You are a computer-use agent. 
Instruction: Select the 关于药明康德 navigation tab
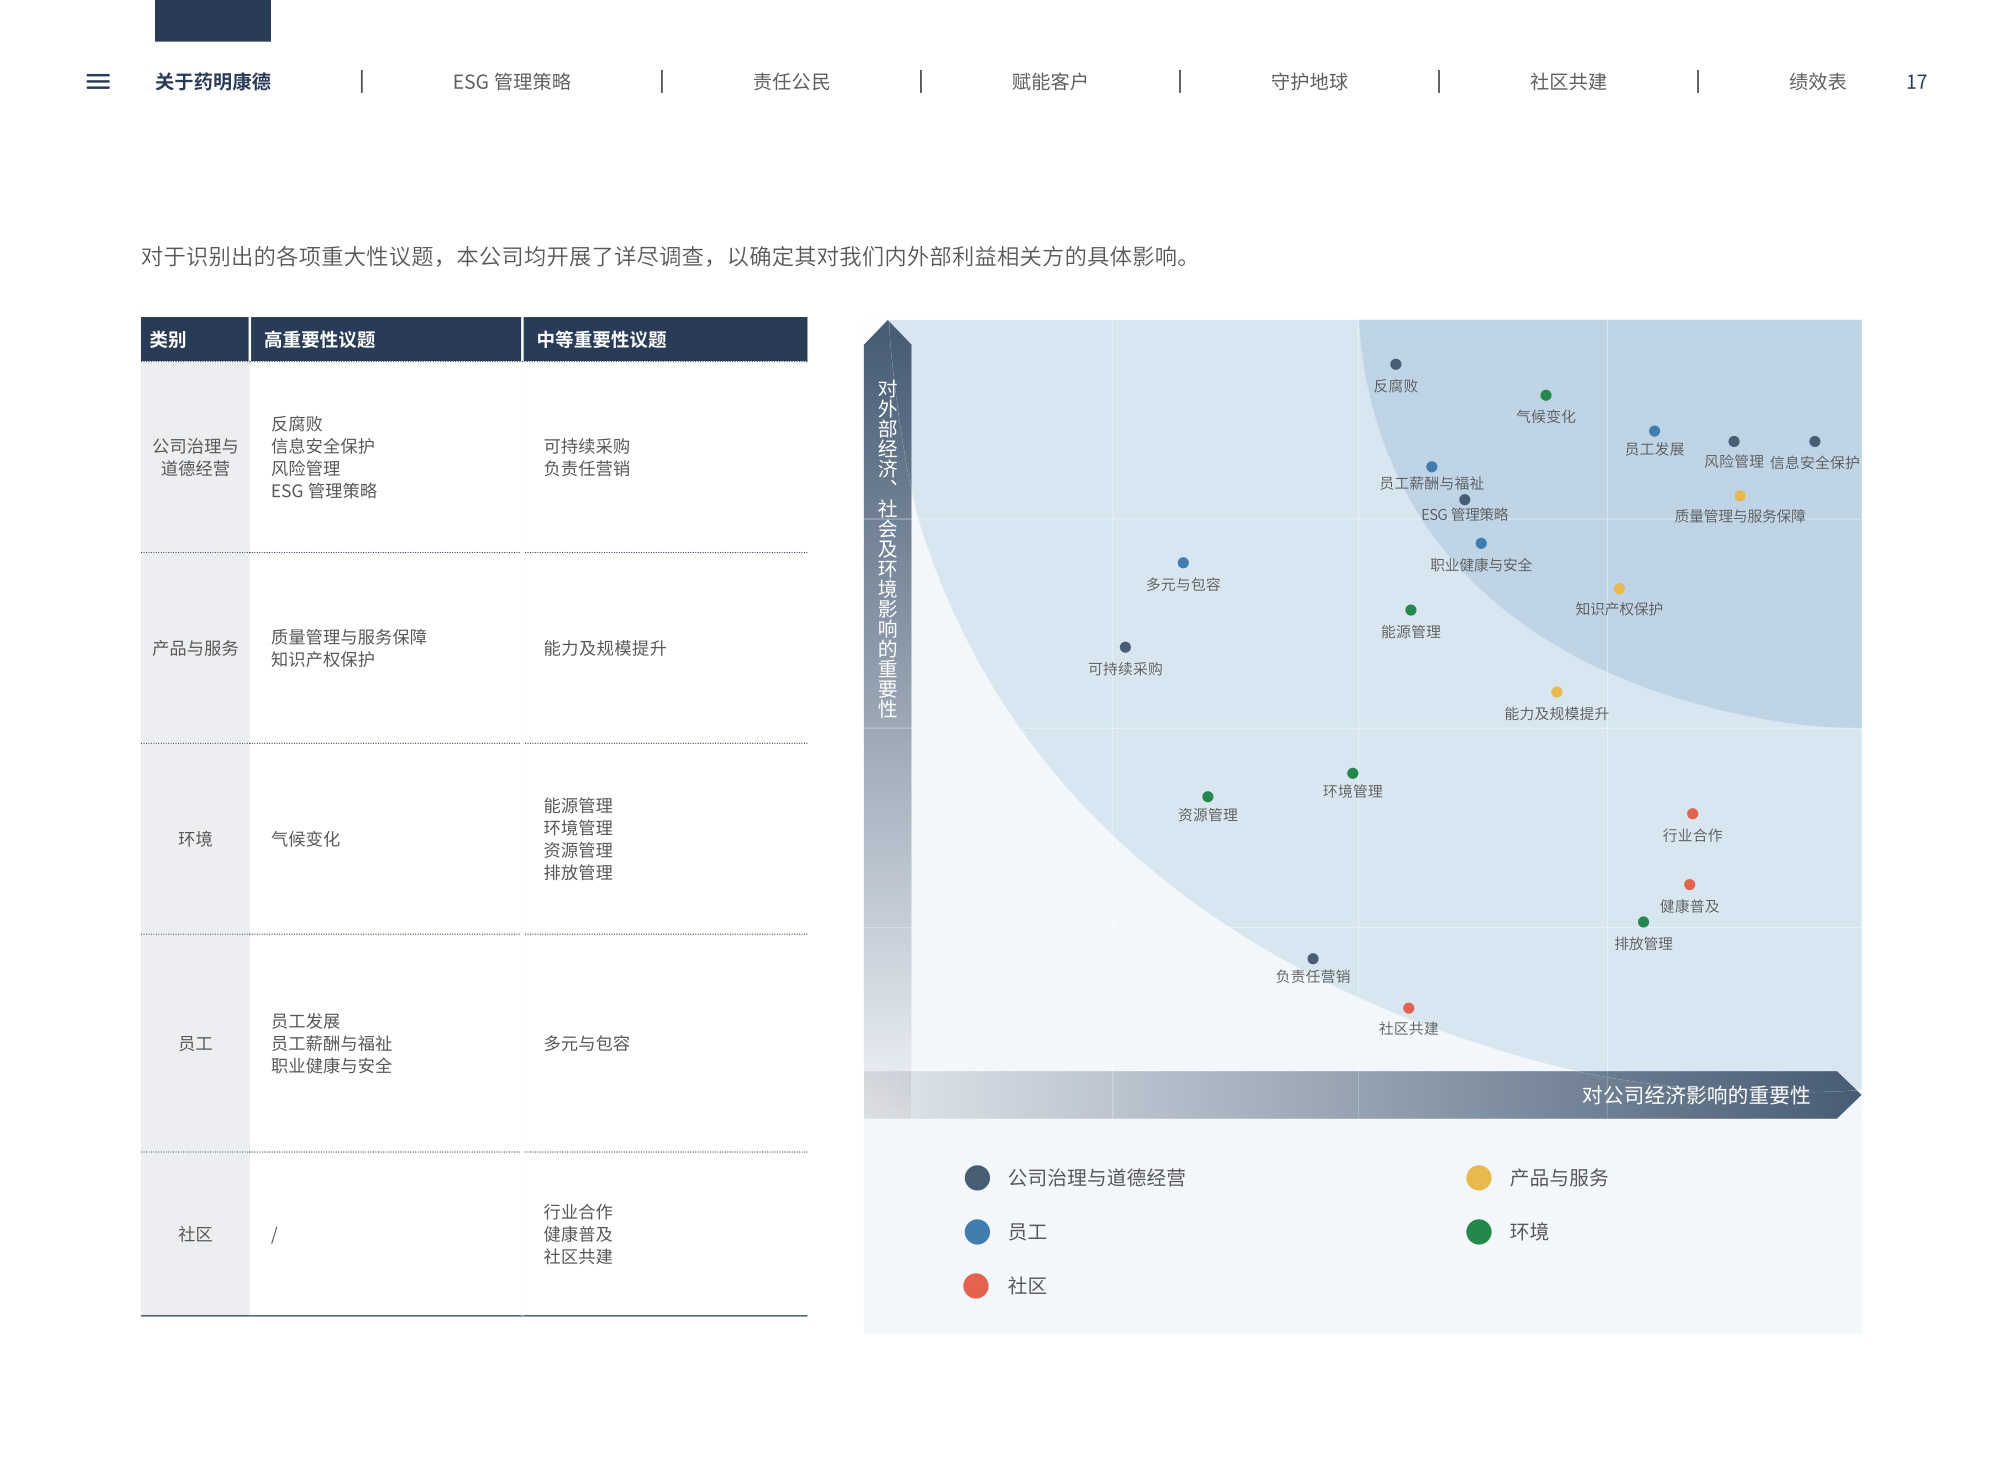point(212,82)
